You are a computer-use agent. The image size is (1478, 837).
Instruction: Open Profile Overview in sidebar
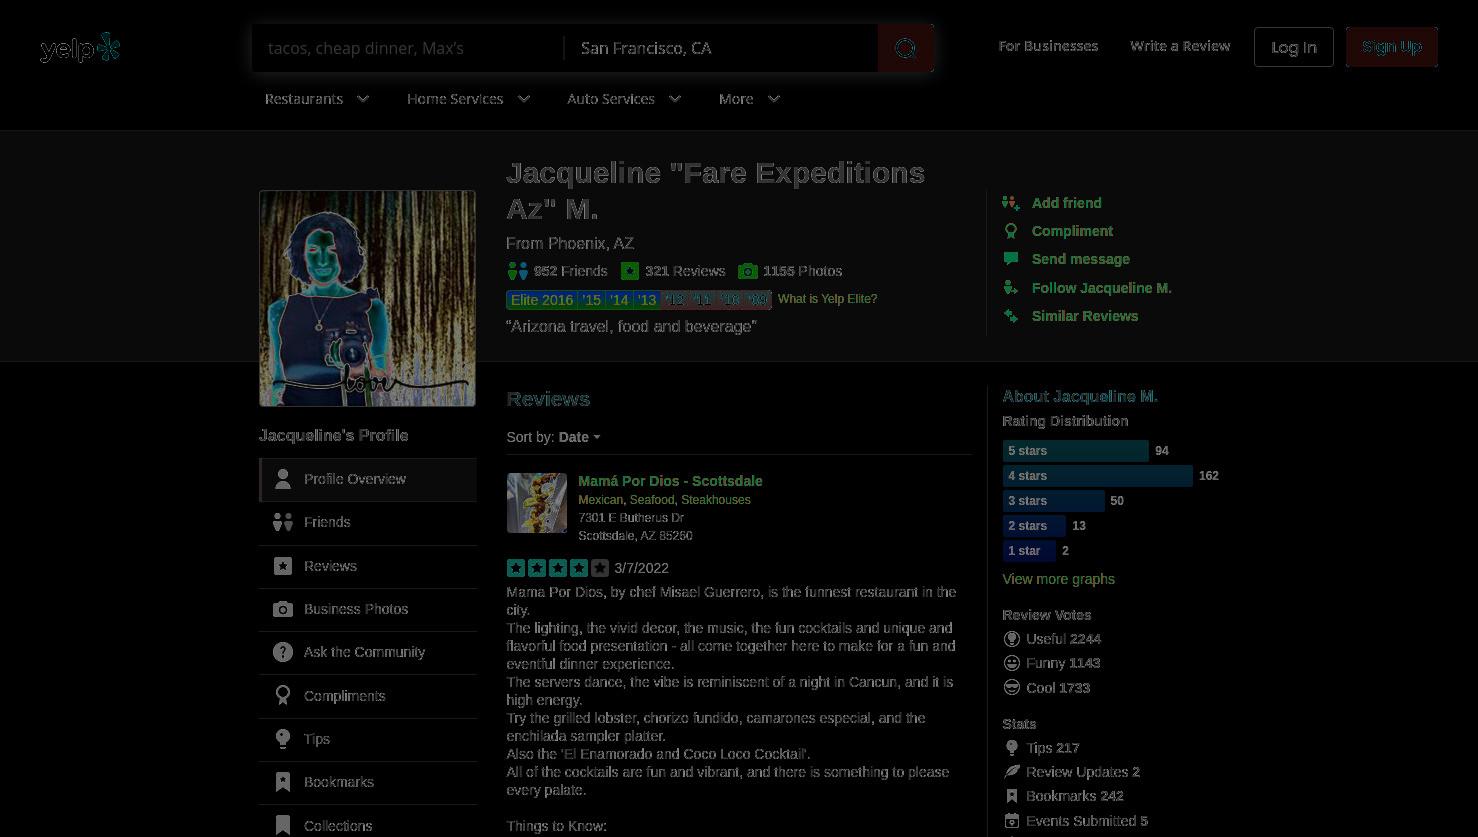click(x=368, y=479)
